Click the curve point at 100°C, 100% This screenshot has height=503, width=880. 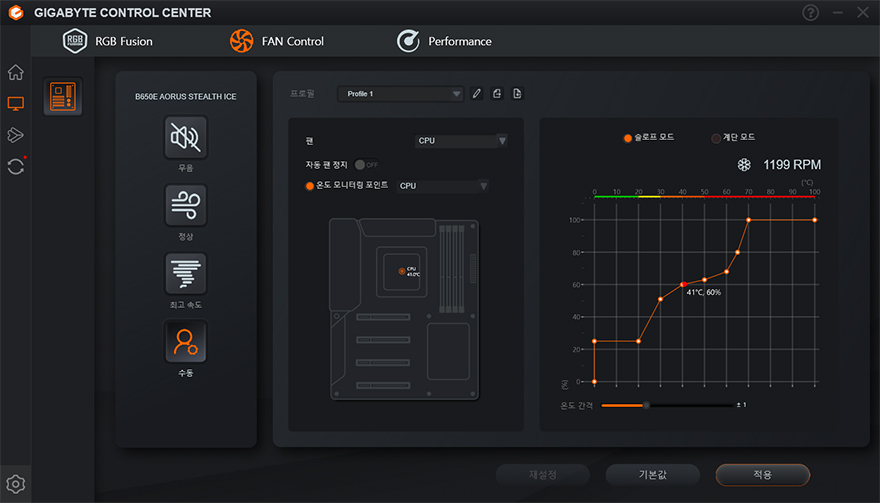coord(814,220)
